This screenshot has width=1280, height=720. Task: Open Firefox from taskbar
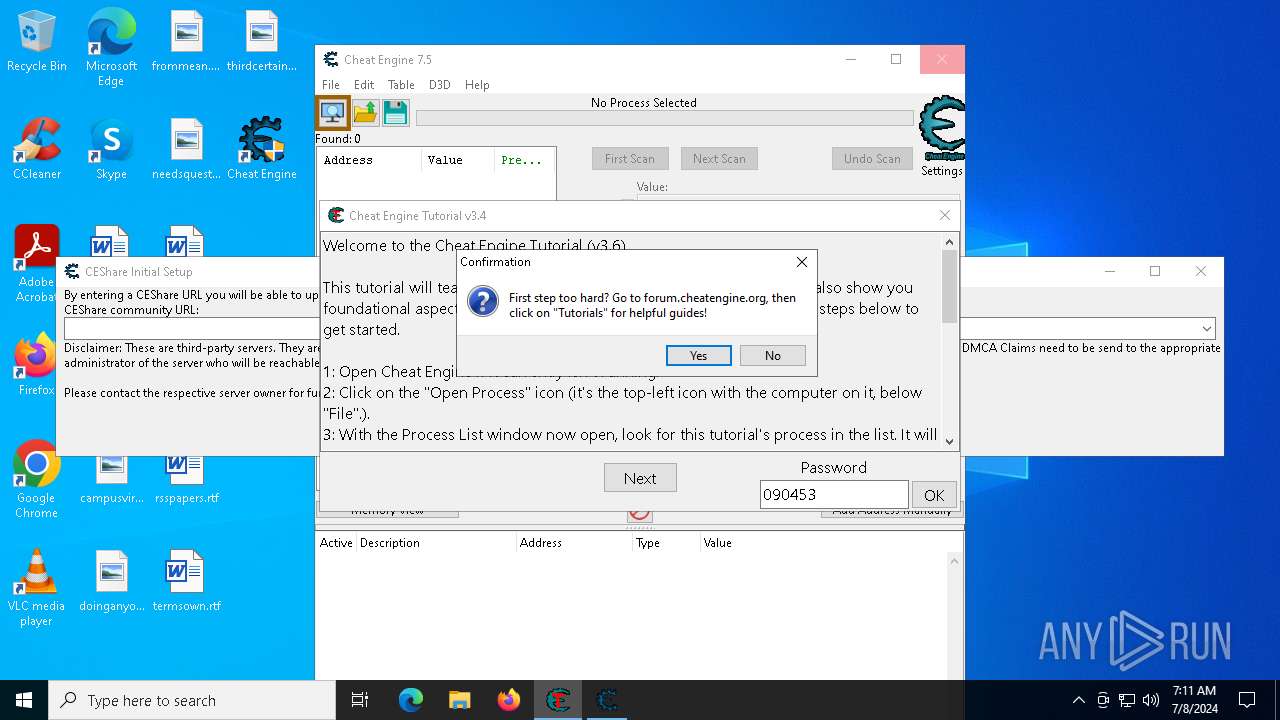[508, 700]
